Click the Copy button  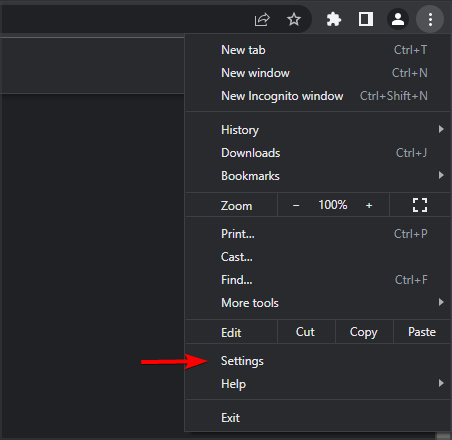pyautogui.click(x=364, y=332)
